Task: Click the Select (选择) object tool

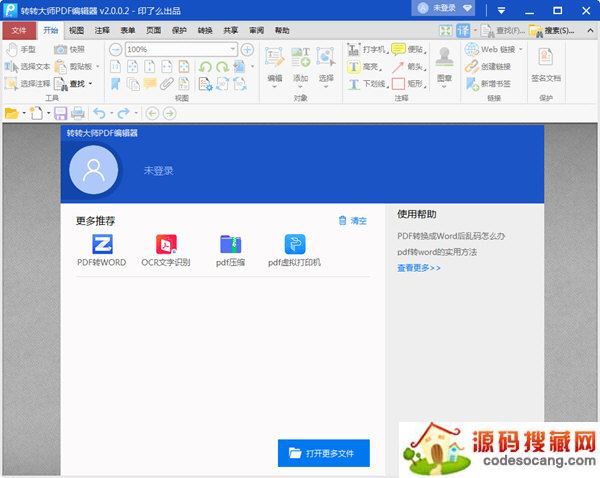Action: (326, 67)
